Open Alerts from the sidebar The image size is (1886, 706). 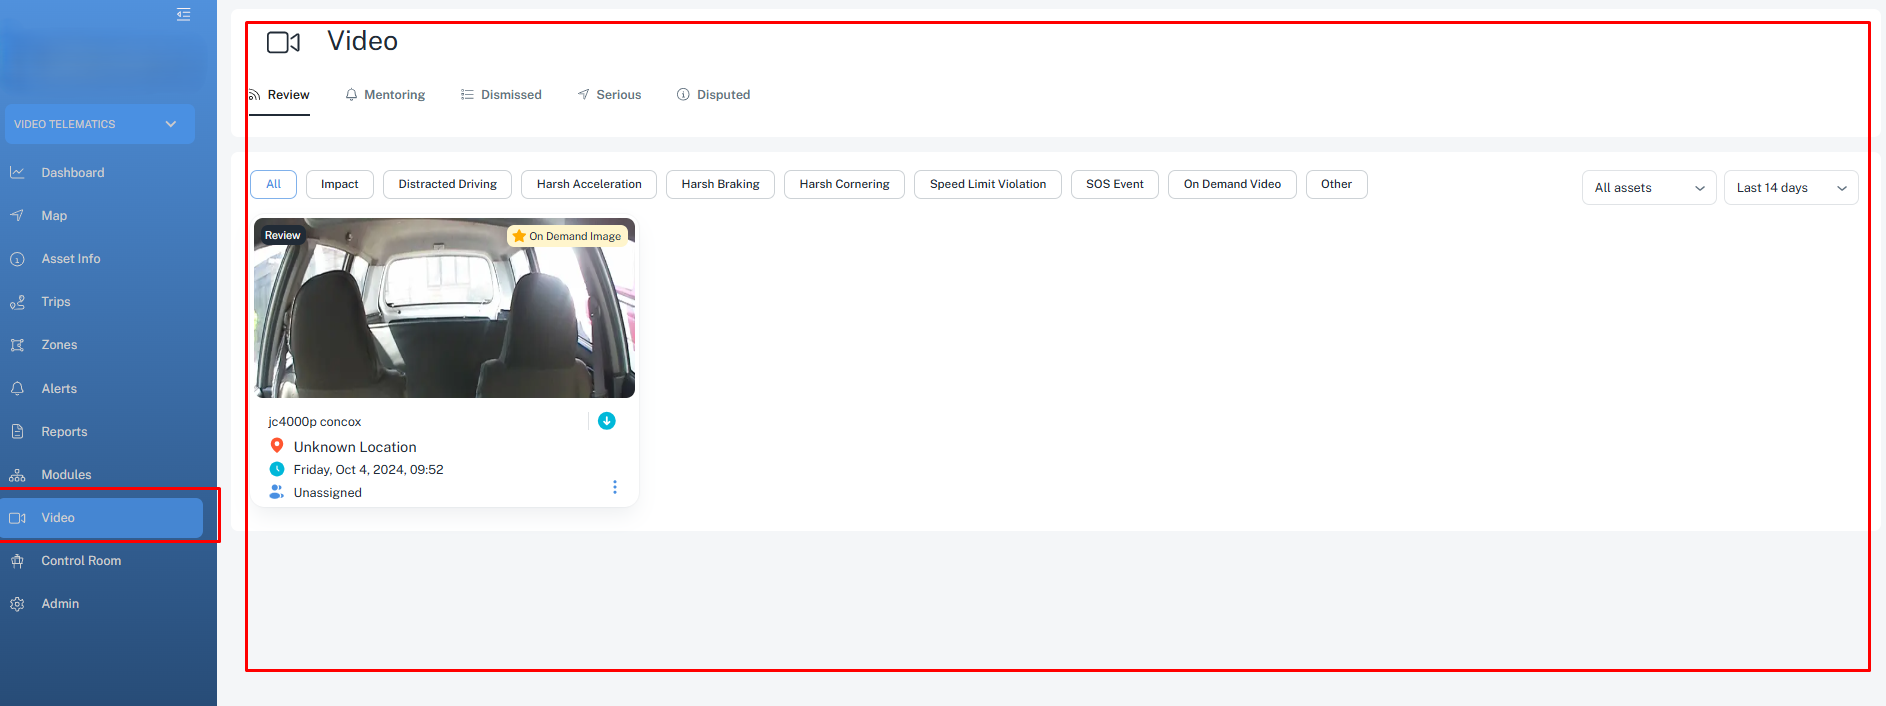click(59, 389)
